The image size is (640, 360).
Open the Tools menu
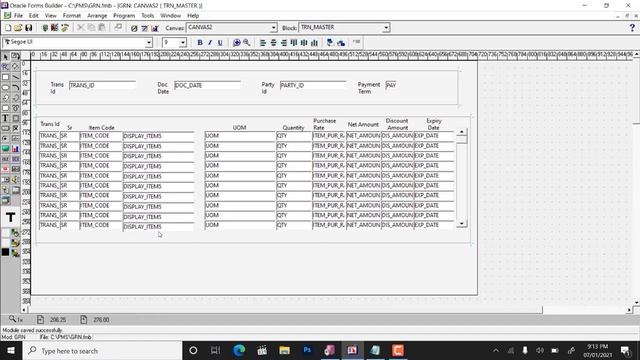point(147,16)
